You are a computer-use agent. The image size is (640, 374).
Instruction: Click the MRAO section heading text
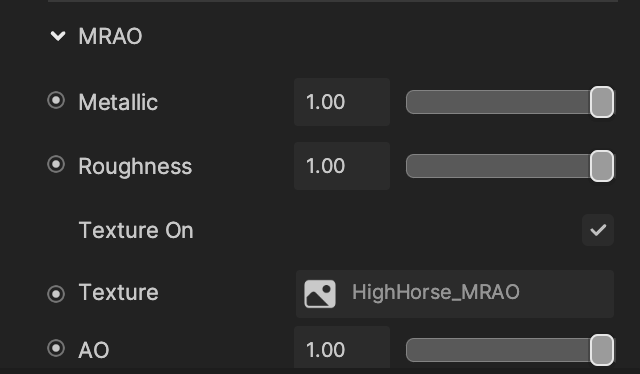[x=110, y=36]
